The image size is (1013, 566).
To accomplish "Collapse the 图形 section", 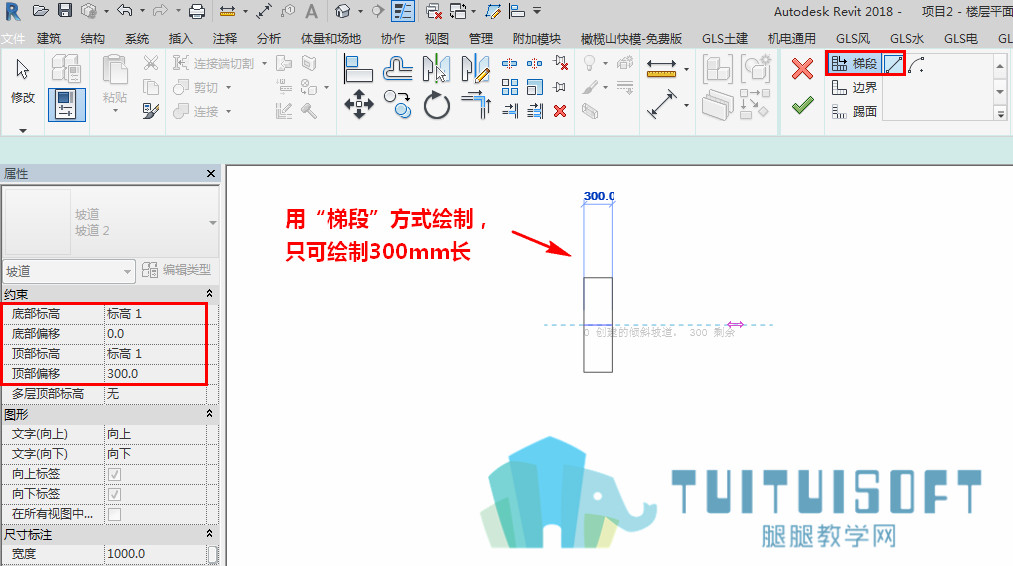I will coord(209,414).
